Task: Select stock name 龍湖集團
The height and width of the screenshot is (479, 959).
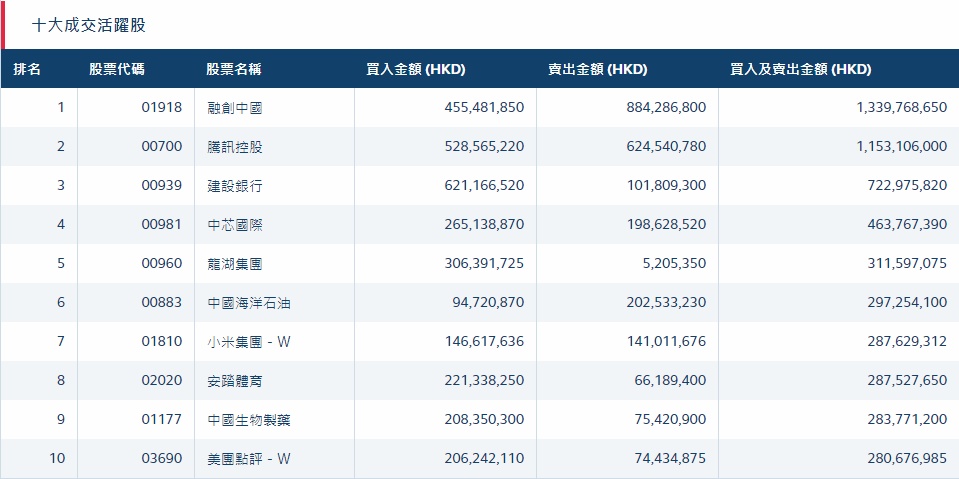Action: [x=235, y=264]
